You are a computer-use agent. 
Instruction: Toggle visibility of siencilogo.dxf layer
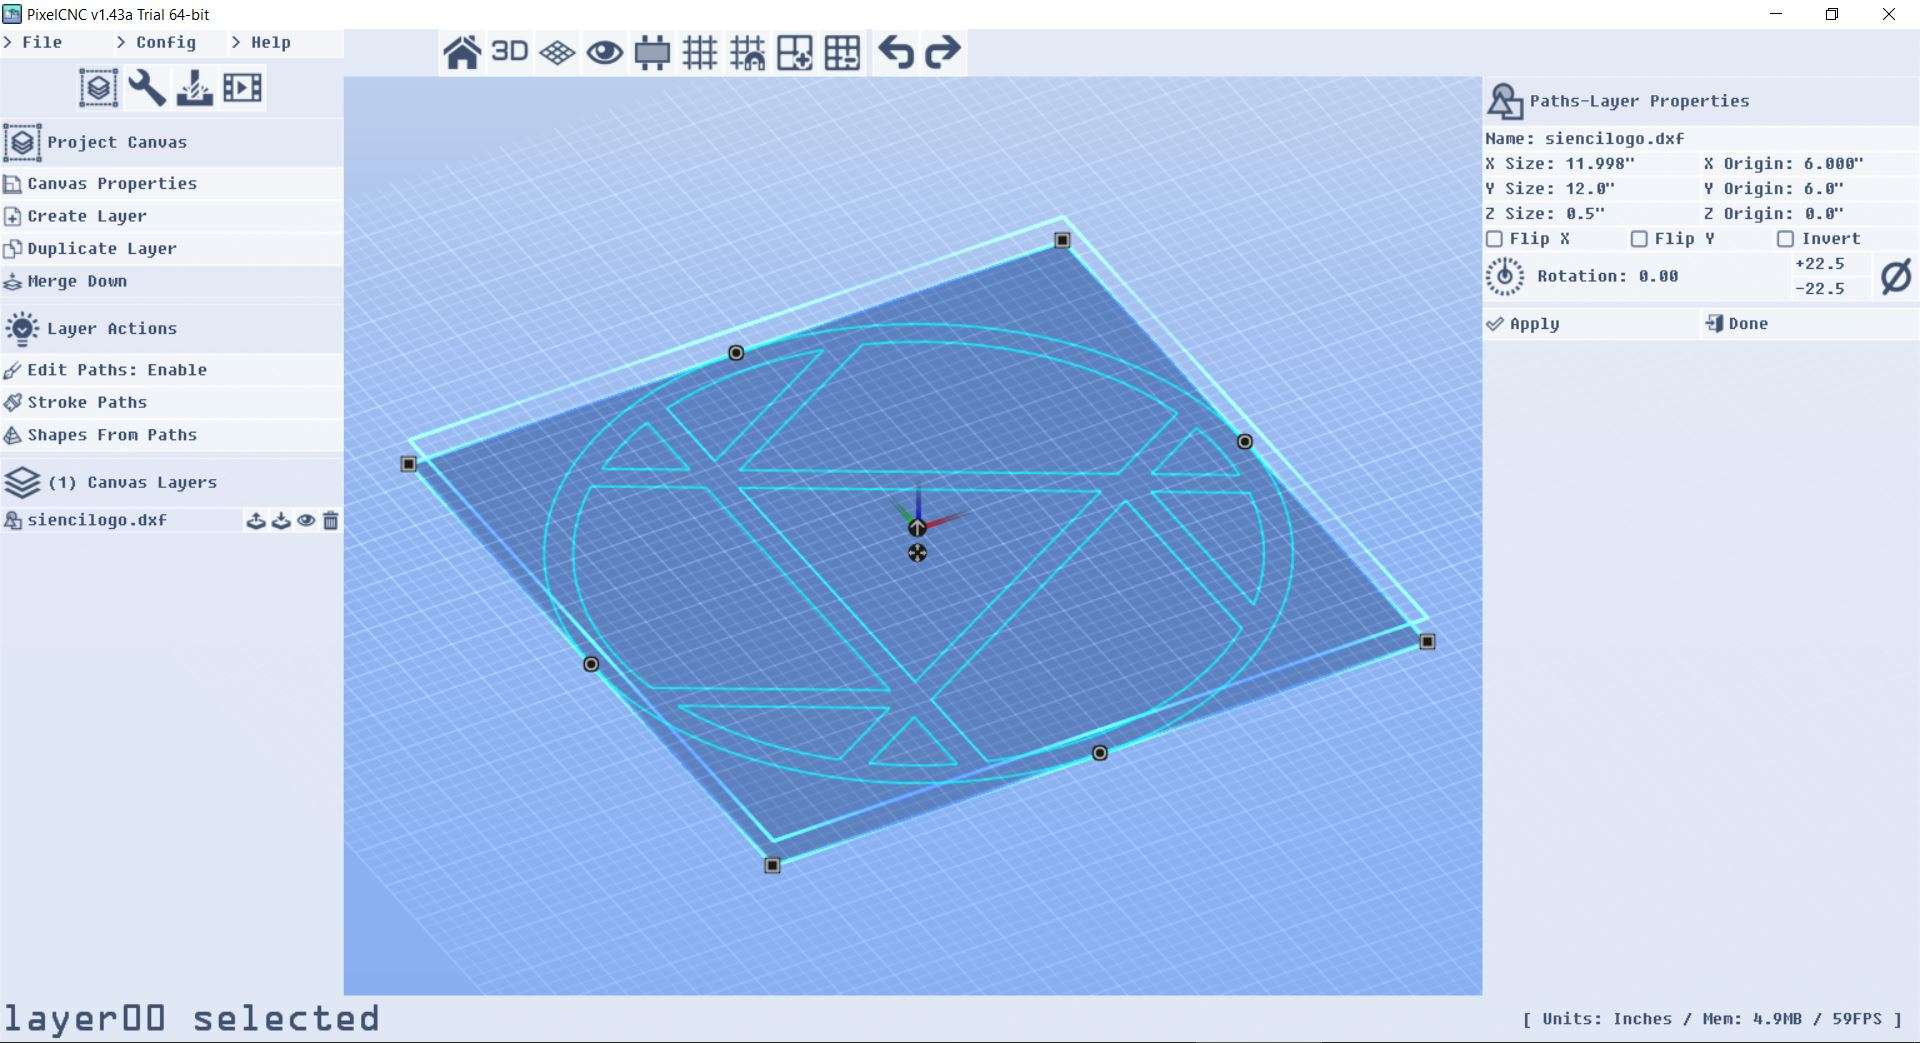[306, 520]
